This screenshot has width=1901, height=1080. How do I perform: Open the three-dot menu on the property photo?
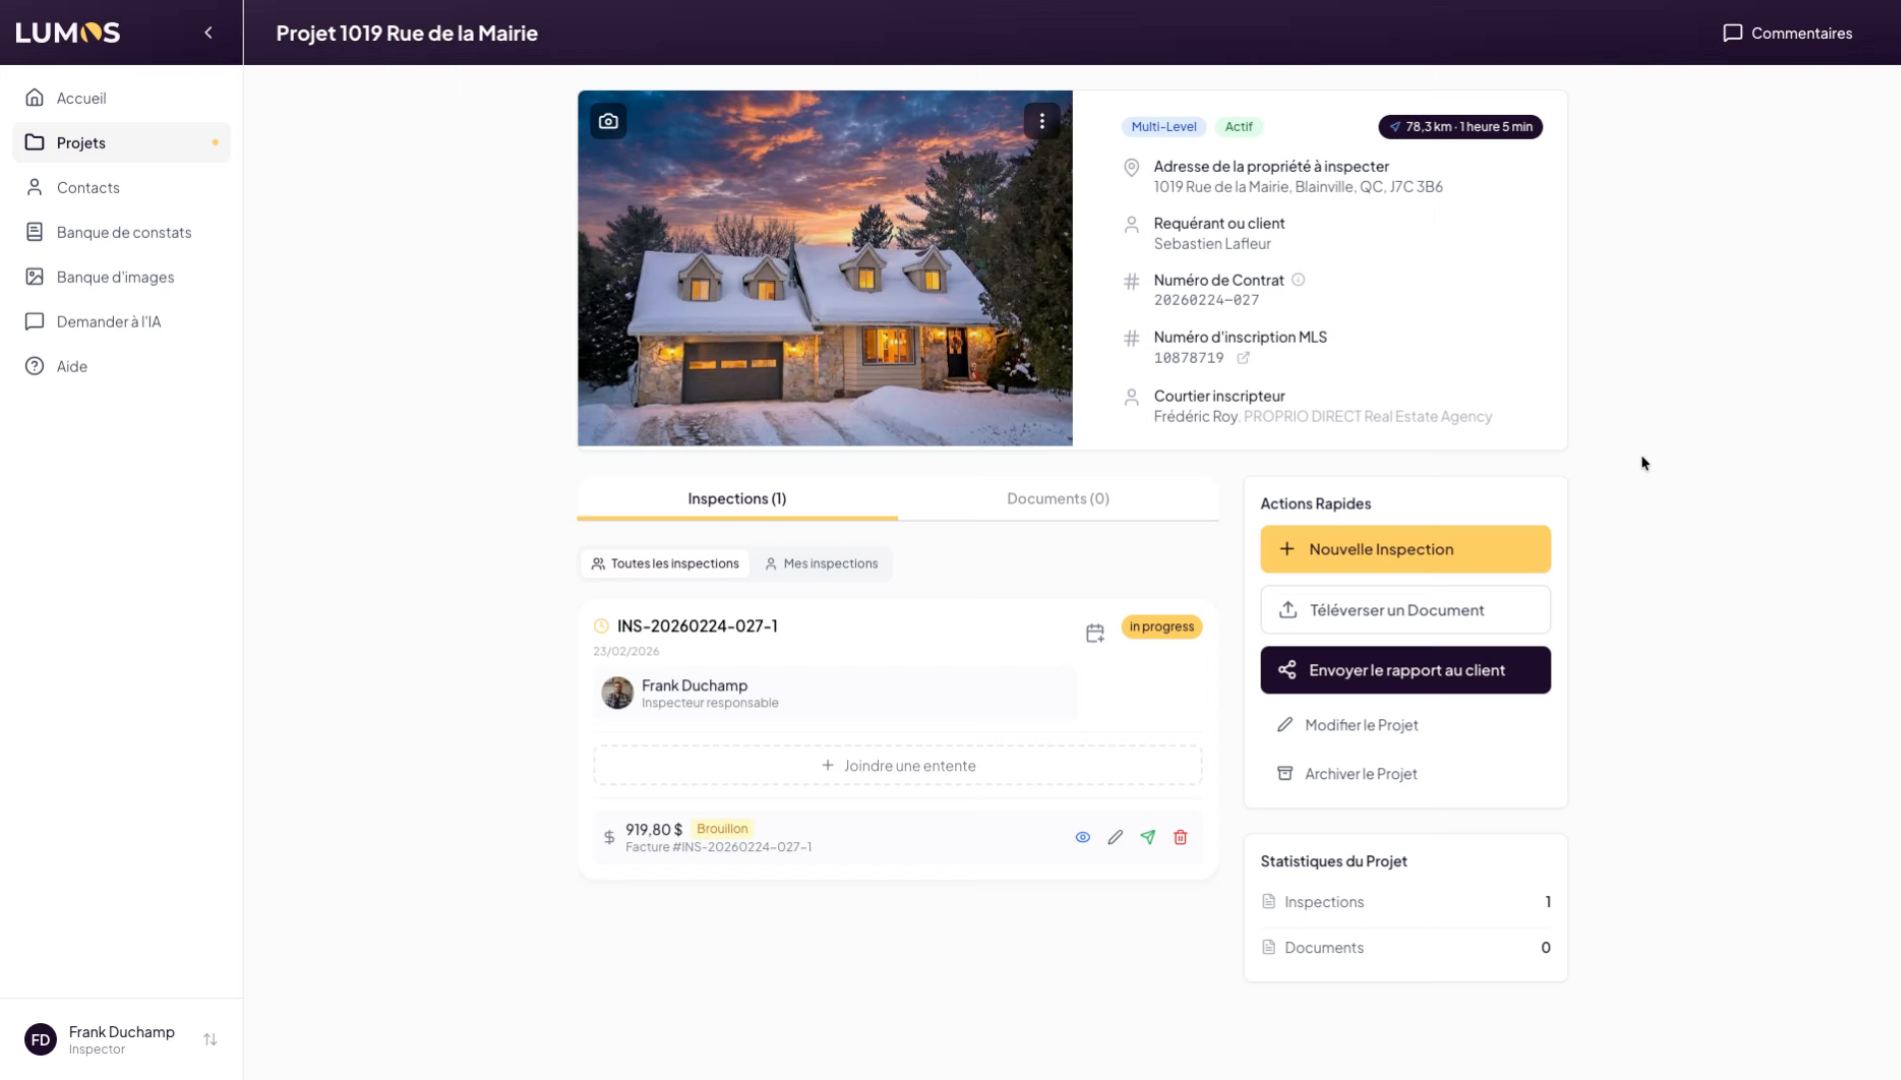point(1042,122)
